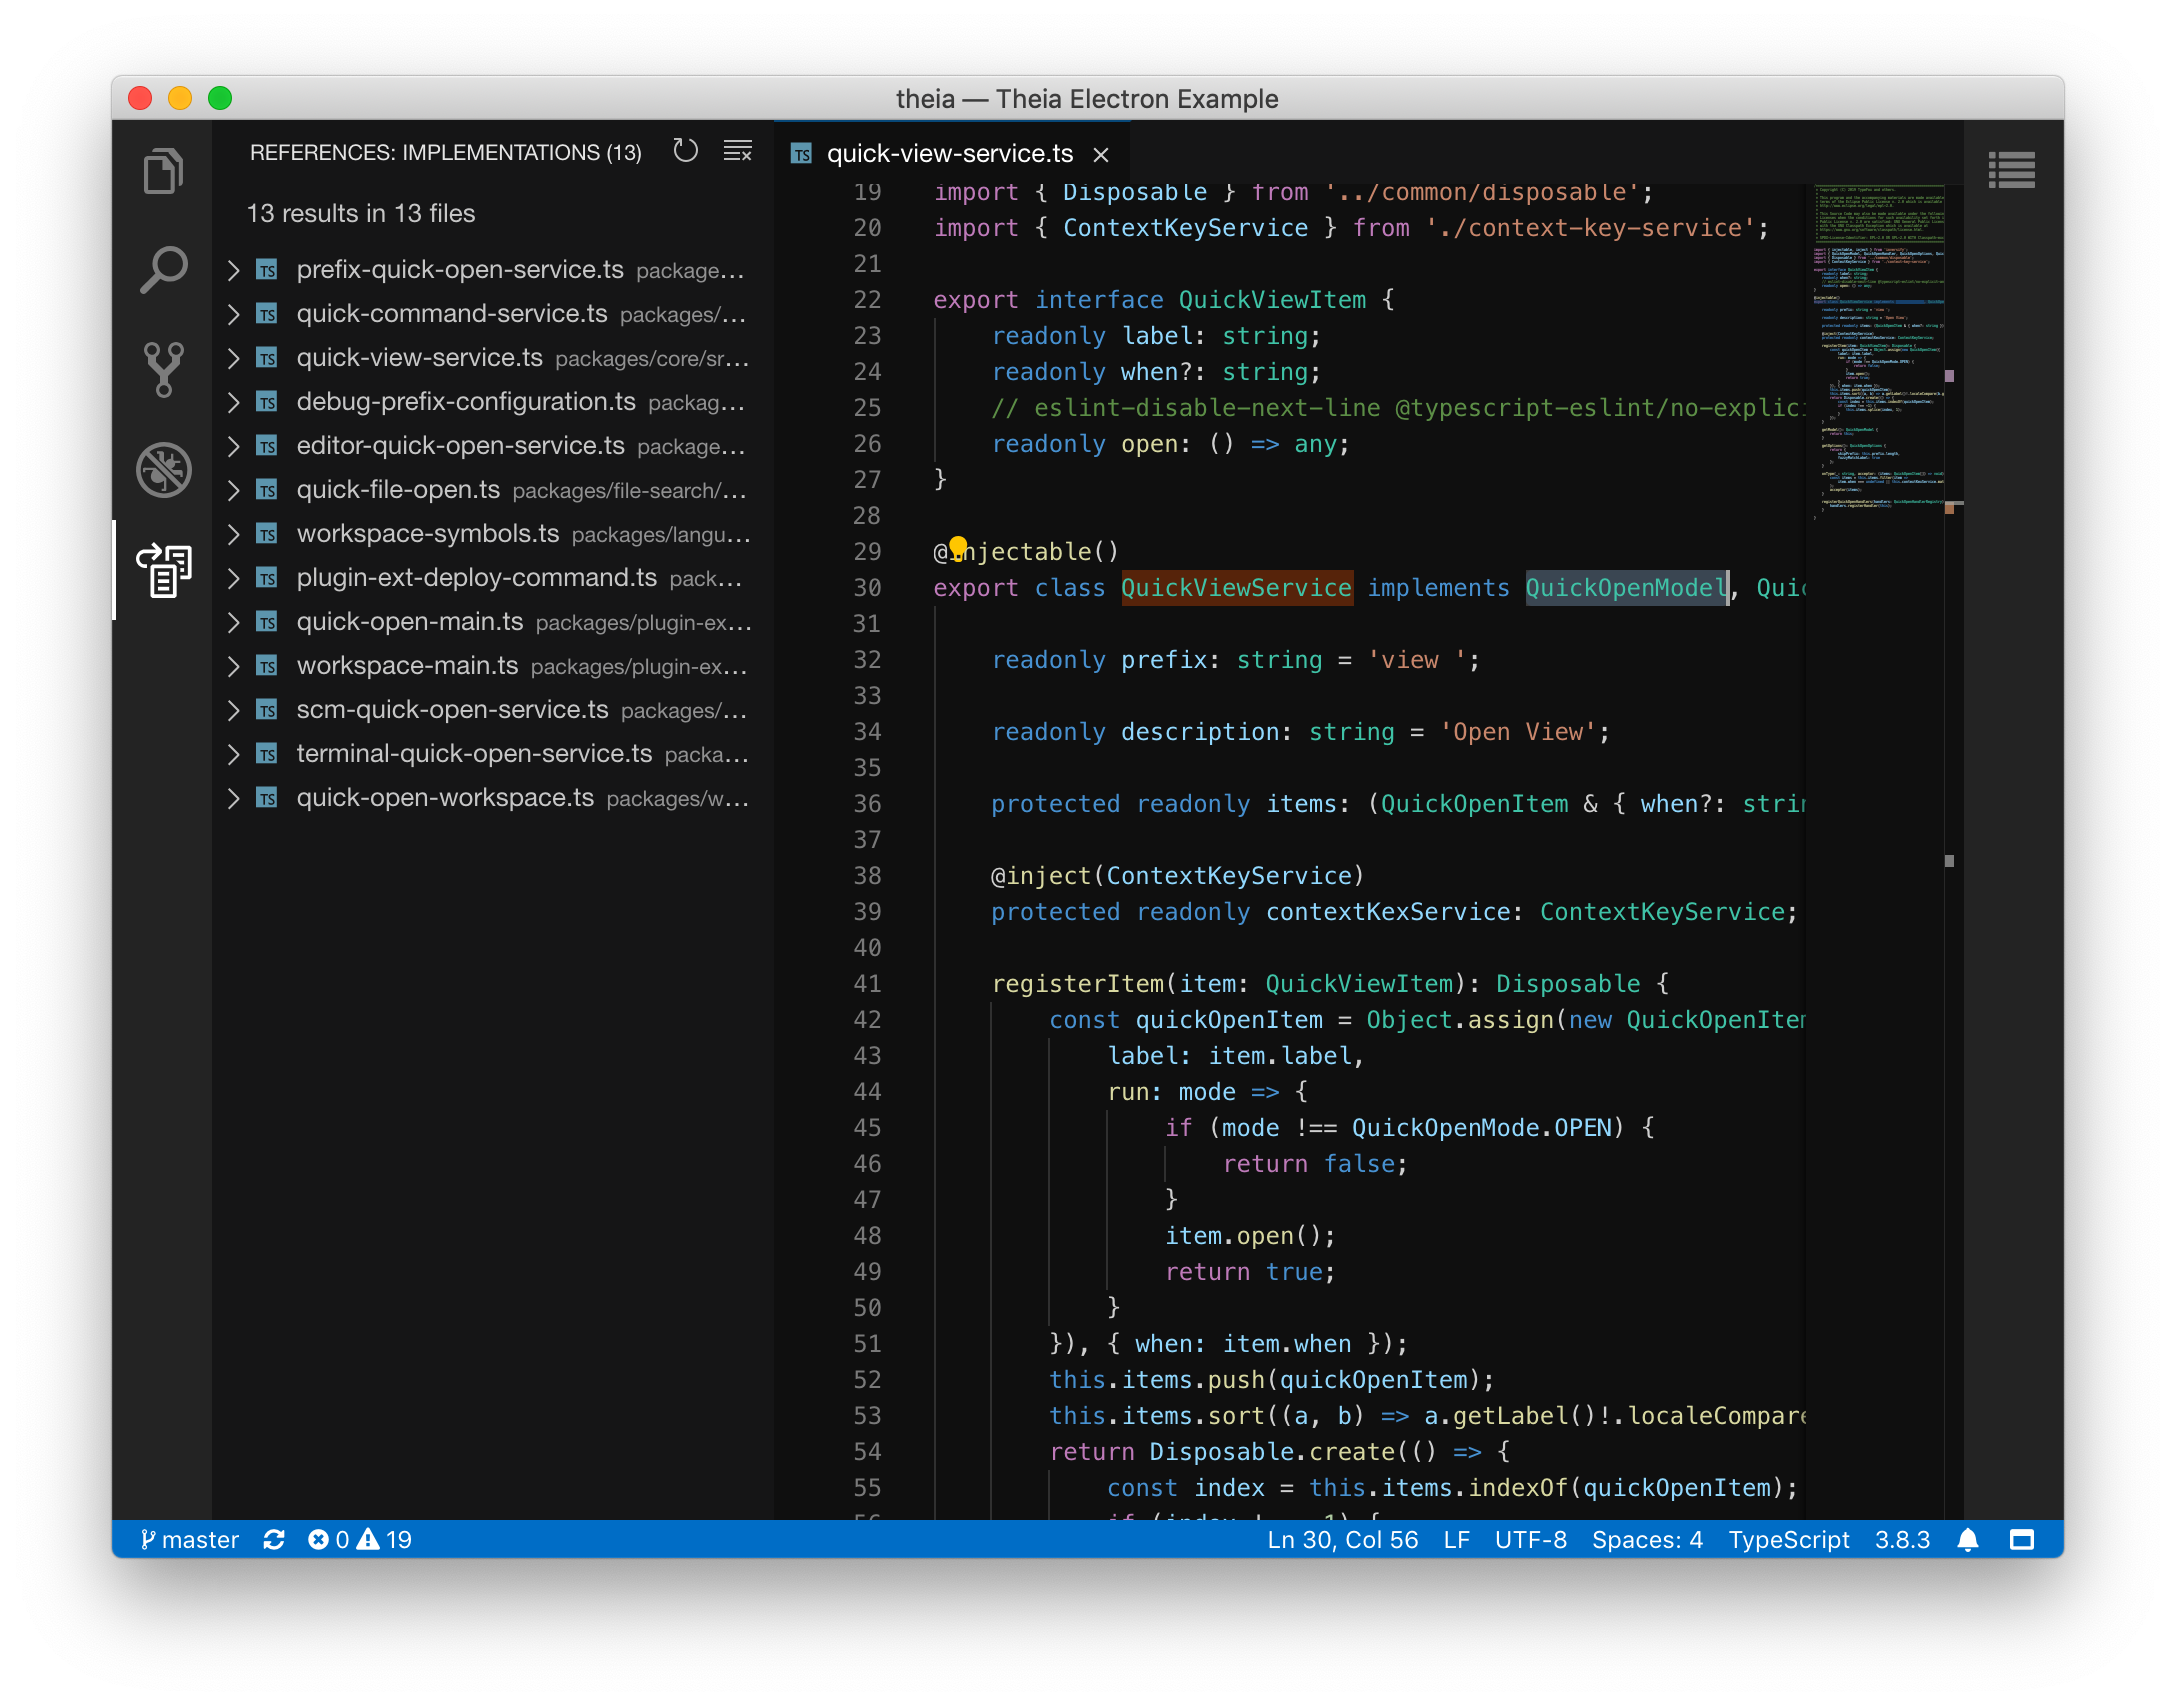Clear all references results
The image size is (2176, 1706).
point(738,151)
